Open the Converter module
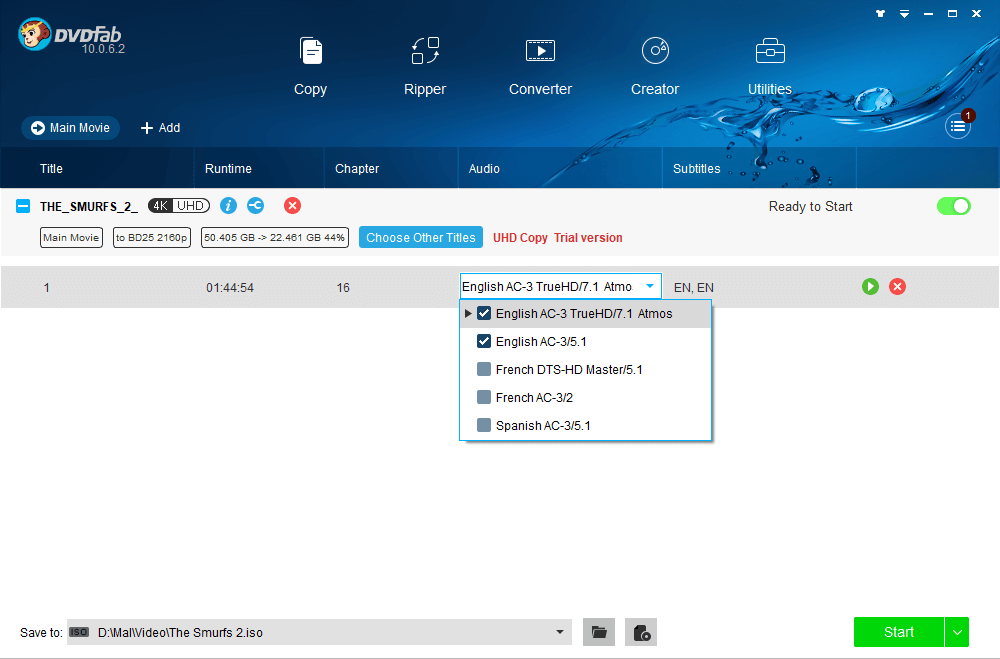Screen dimensions: 1000x659 540,66
